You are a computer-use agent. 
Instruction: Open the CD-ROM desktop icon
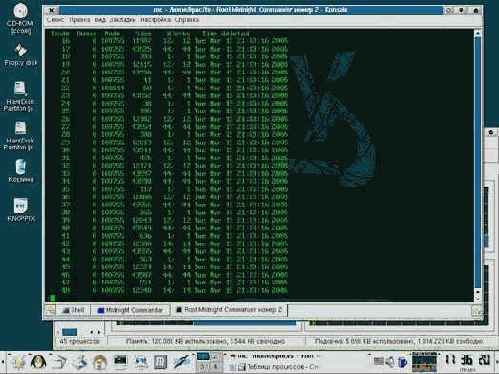pos(20,18)
